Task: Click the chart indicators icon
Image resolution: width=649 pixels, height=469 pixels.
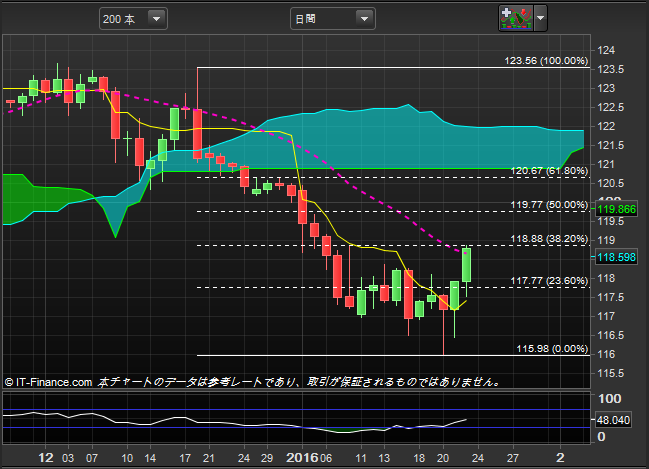Action: 516,18
